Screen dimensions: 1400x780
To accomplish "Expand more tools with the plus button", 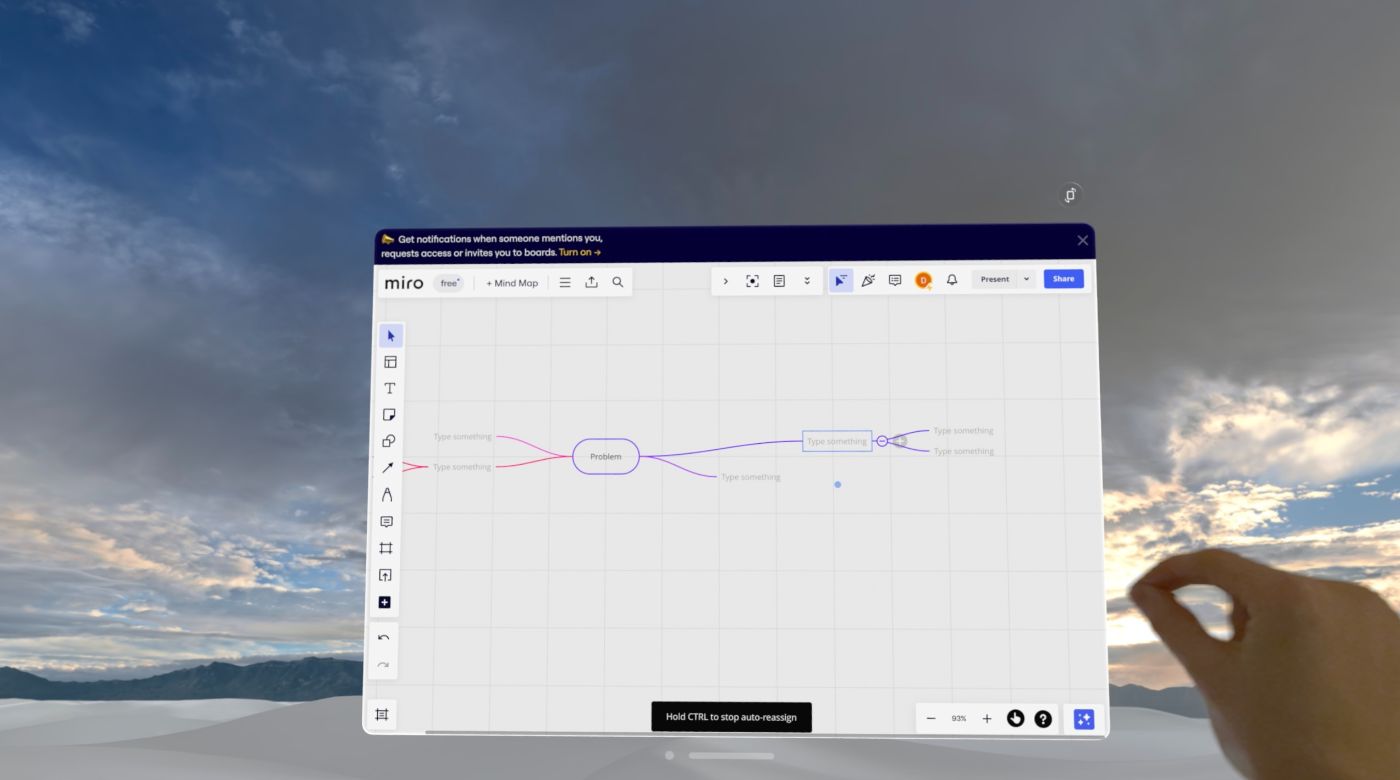I will (x=384, y=601).
